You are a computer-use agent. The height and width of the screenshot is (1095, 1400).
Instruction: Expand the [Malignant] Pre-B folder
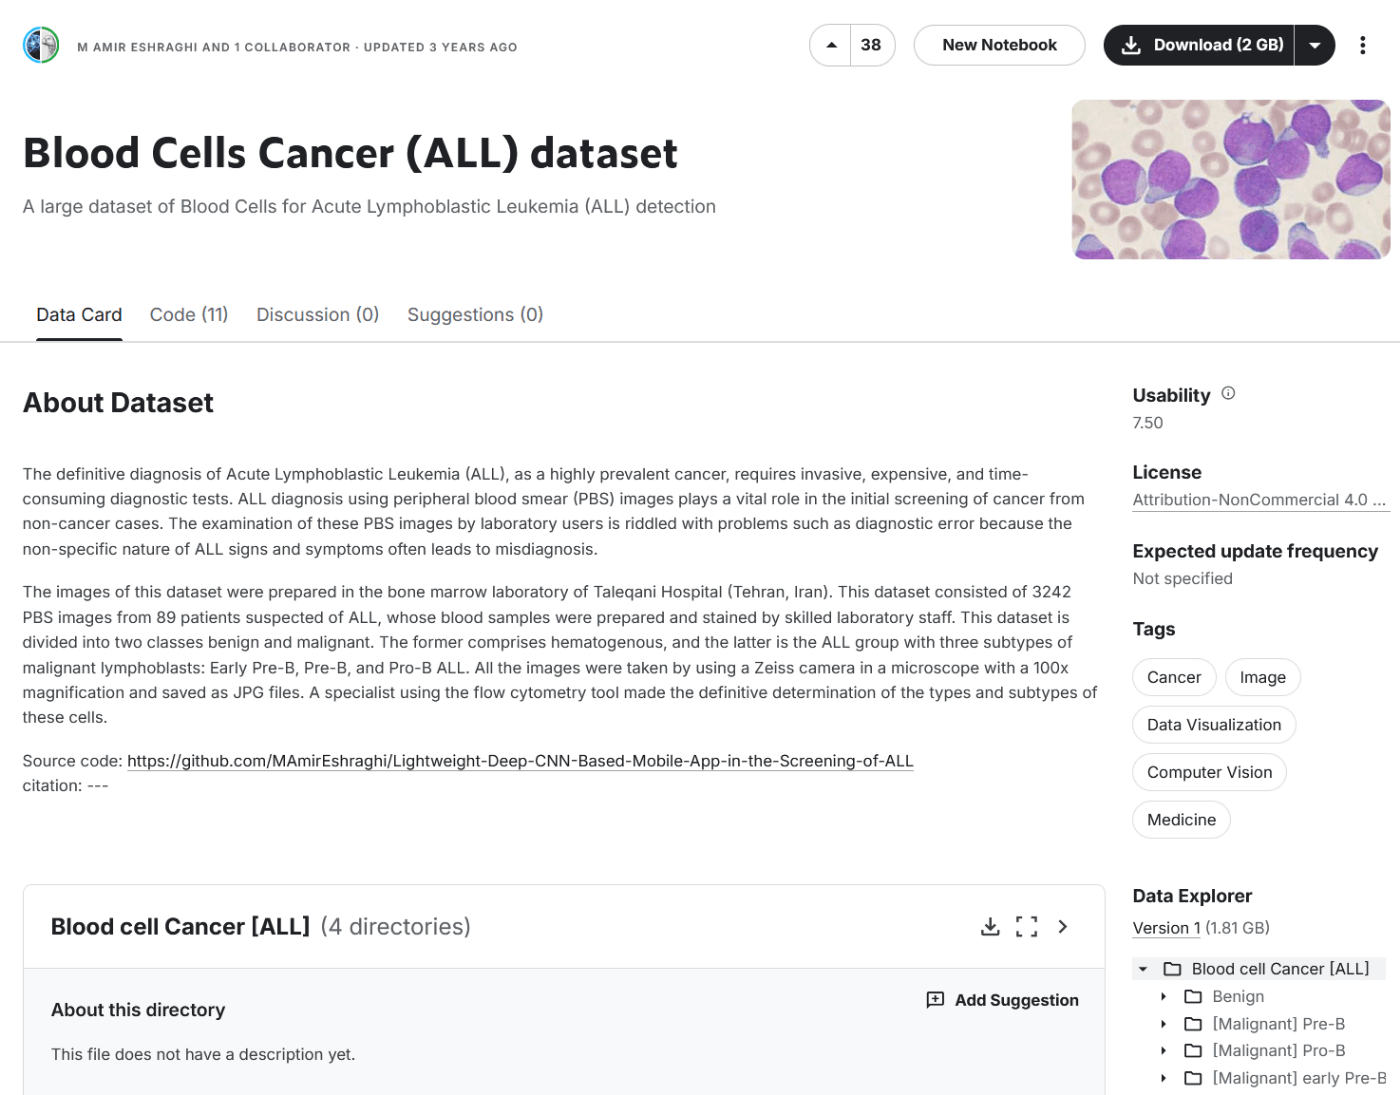pyautogui.click(x=1163, y=1023)
